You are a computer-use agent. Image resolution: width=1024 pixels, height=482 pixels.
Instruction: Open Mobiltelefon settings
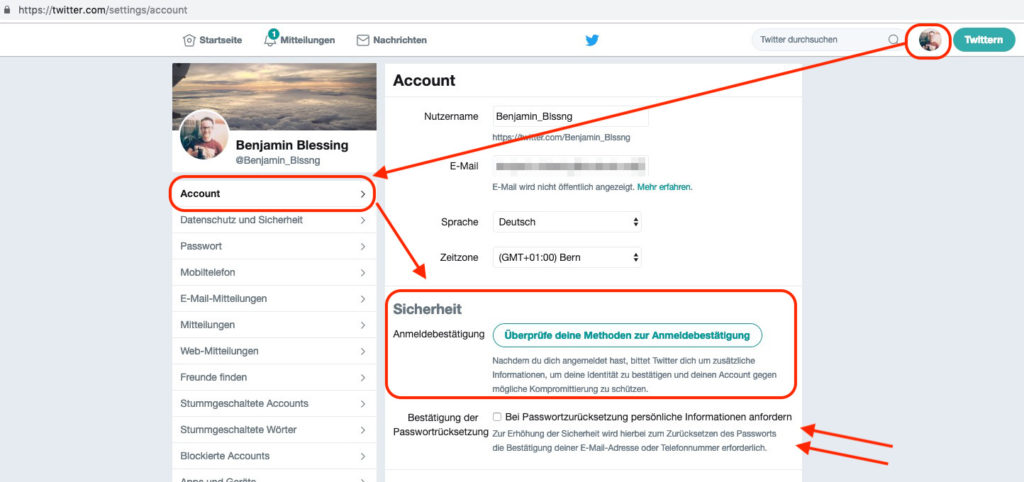coord(273,272)
